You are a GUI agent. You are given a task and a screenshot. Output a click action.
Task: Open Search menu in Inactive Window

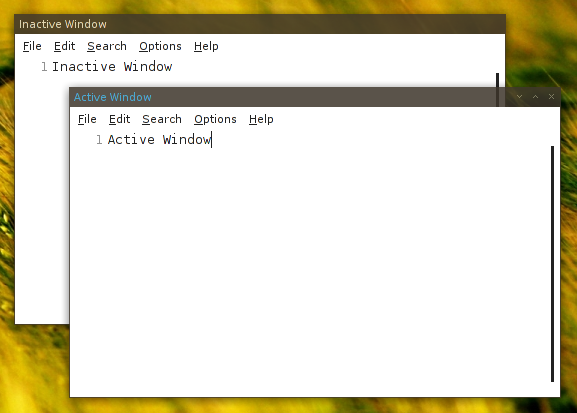(107, 46)
